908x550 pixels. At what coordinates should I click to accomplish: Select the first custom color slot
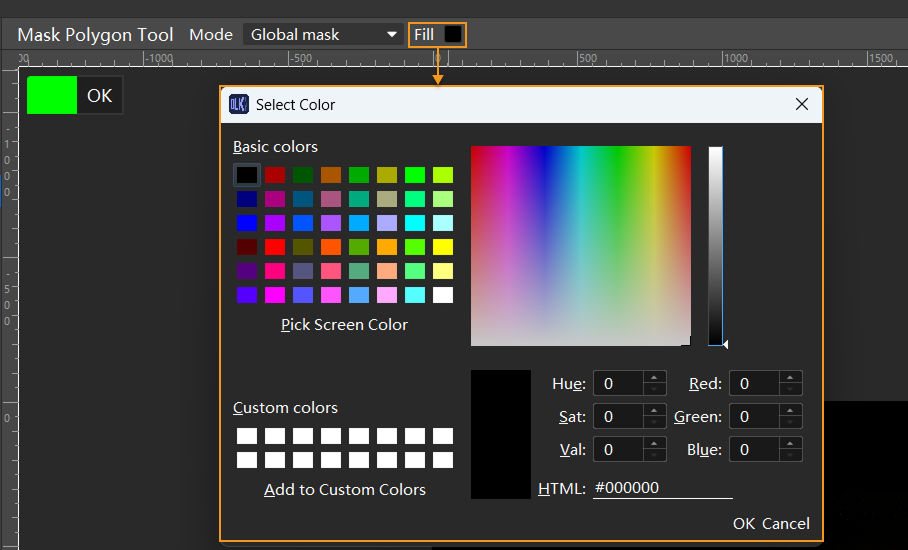247,436
